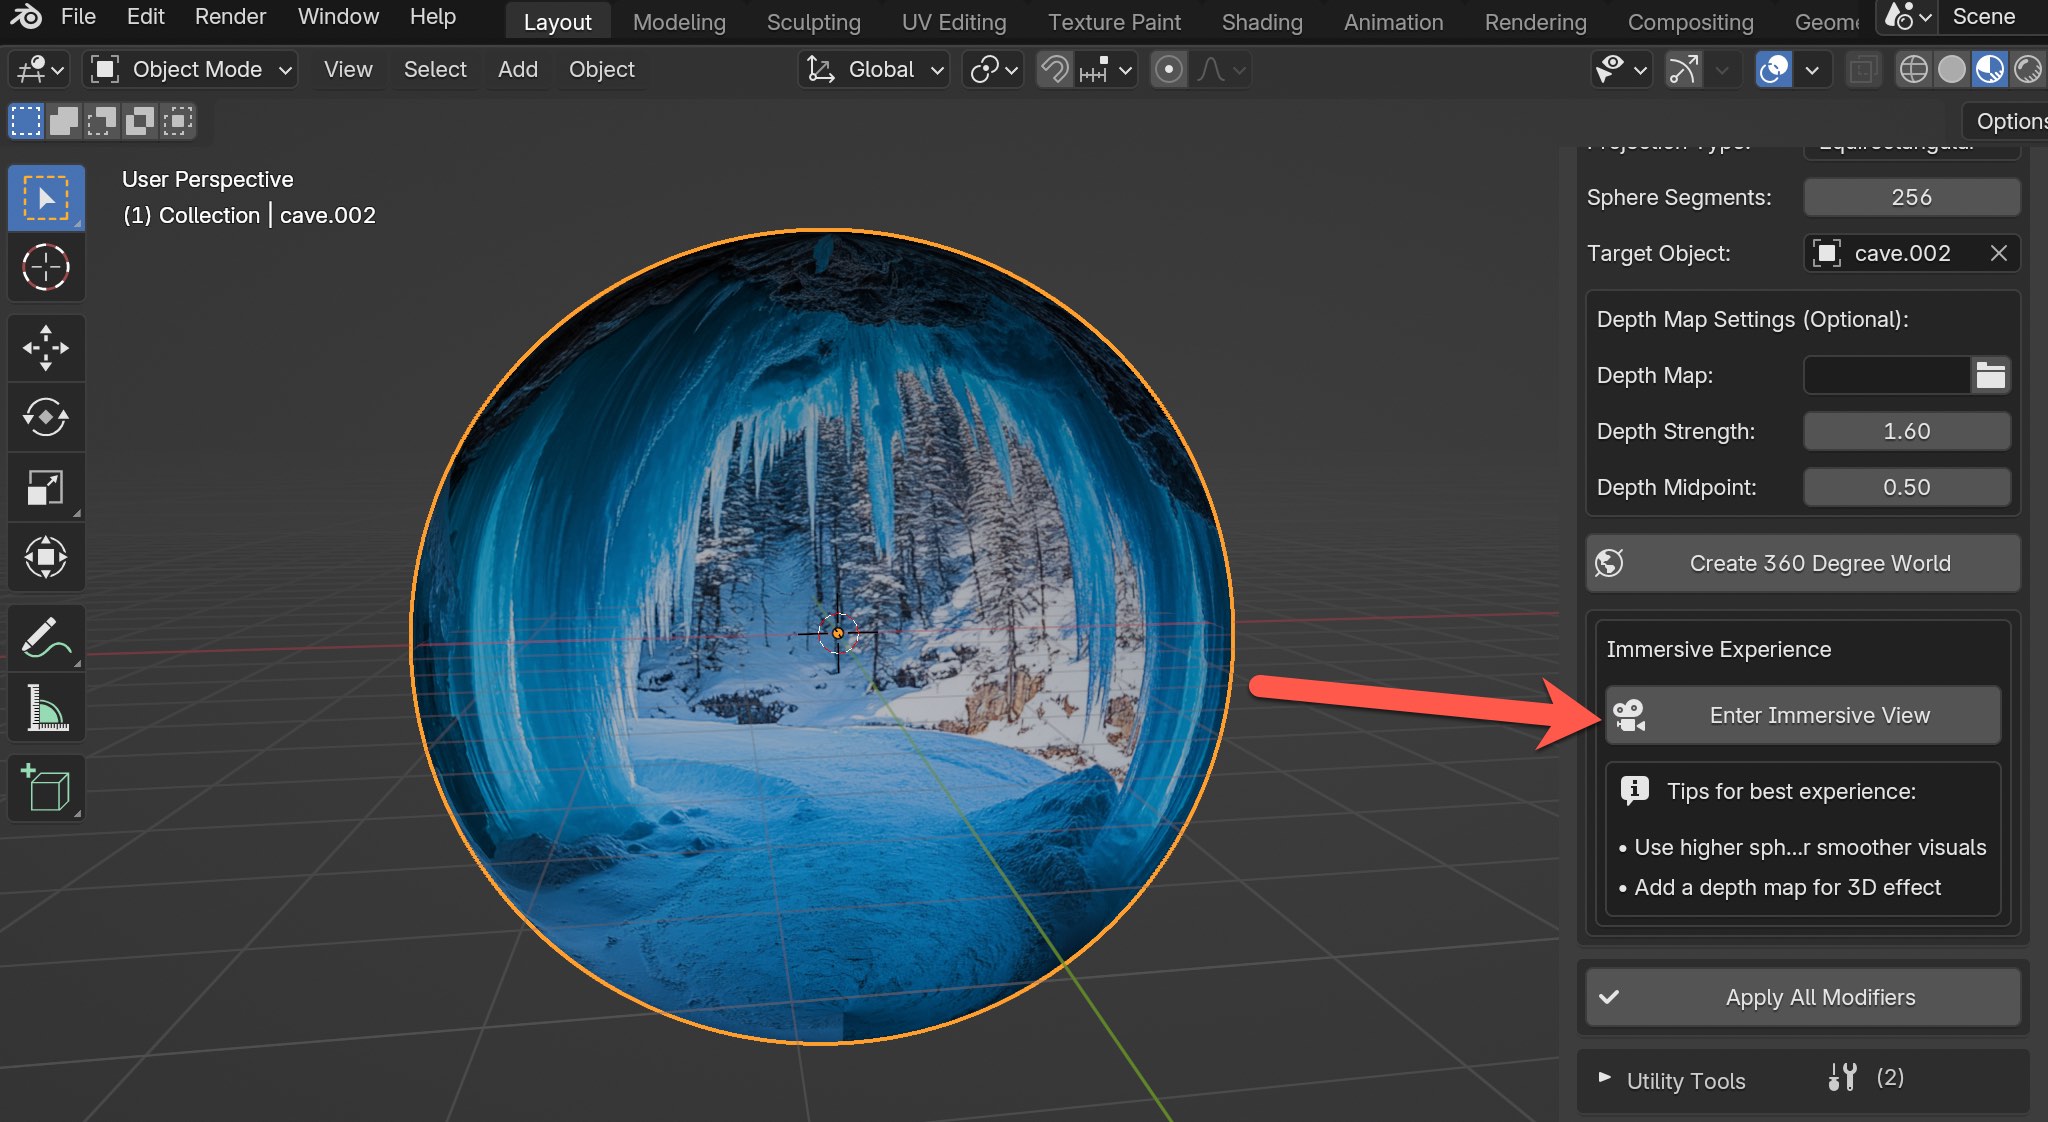Screen dimensions: 2048x1122
Task: Click Enter Immersive View button
Action: [1804, 716]
